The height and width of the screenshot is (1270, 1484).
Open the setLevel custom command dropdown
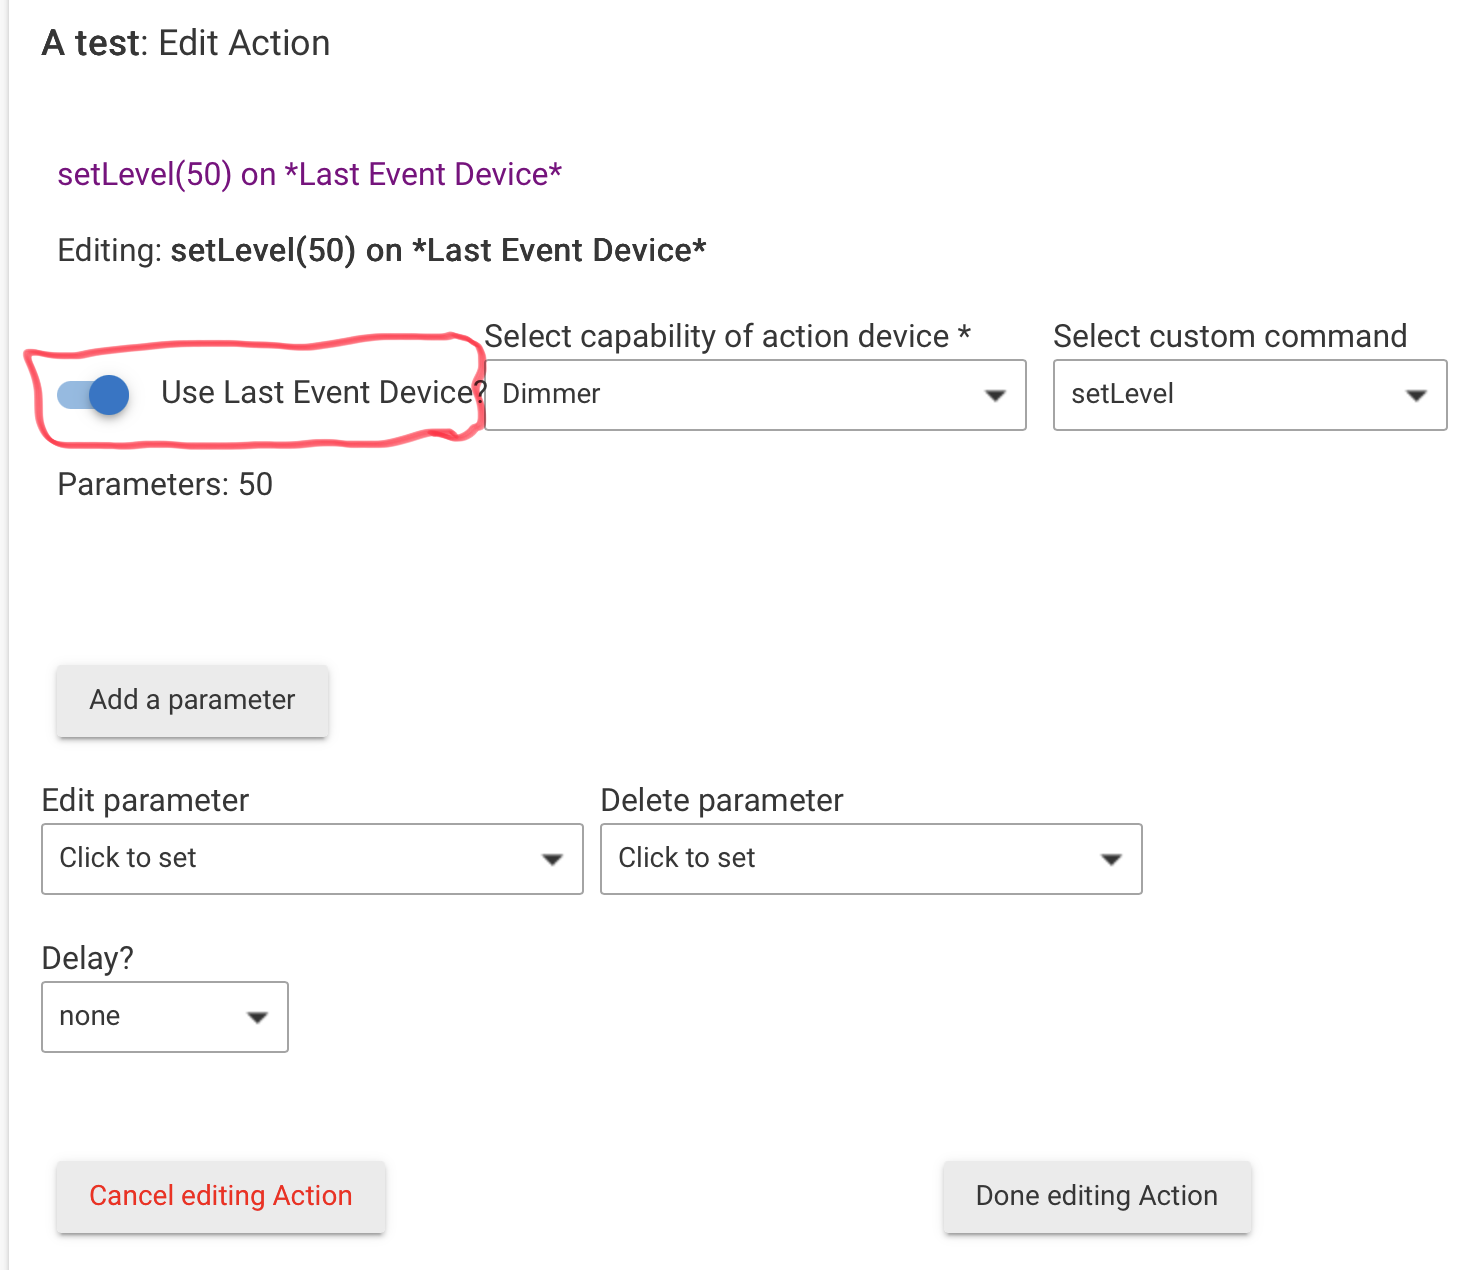(x=1232, y=395)
